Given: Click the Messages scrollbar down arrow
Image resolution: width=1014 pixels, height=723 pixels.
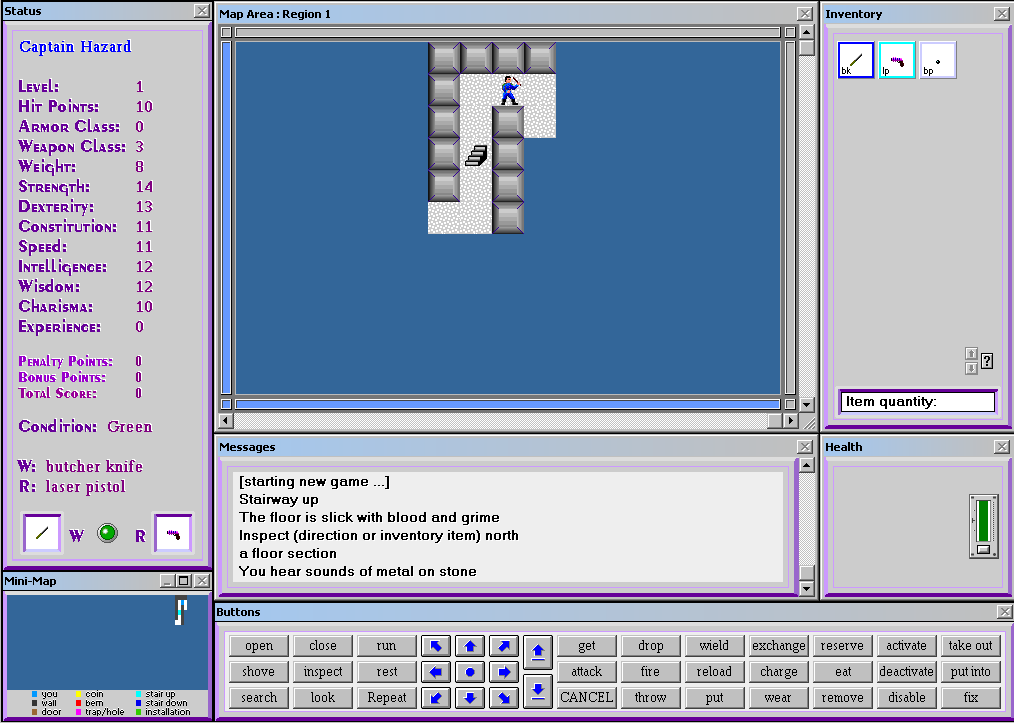Looking at the screenshot, I should click(x=806, y=588).
